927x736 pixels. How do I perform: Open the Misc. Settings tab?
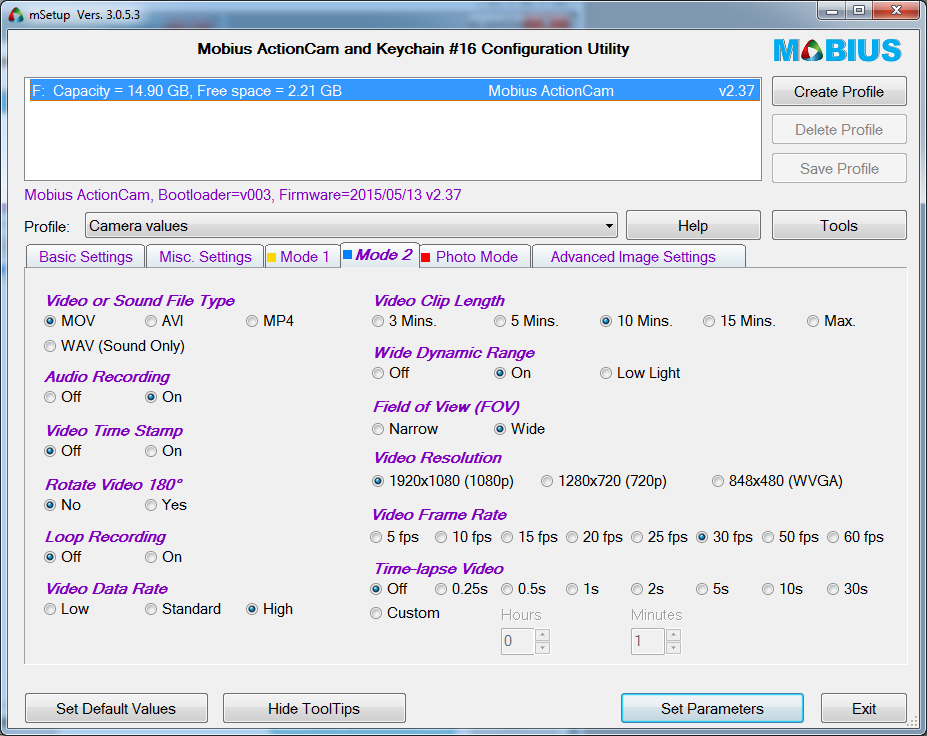[x=205, y=257]
